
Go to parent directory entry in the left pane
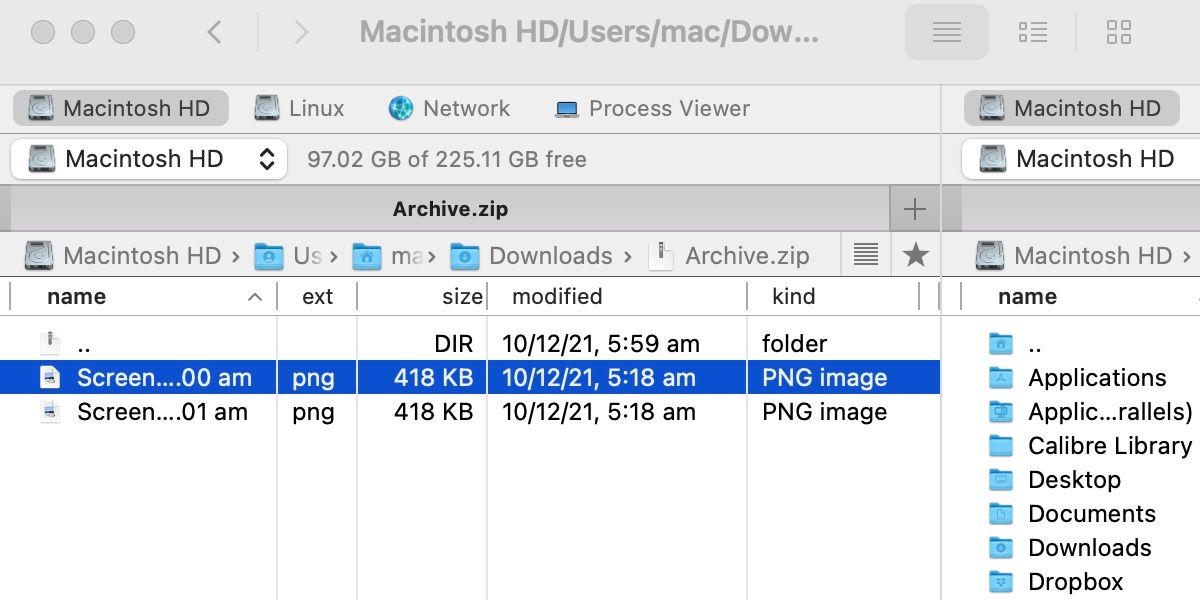click(x=84, y=344)
